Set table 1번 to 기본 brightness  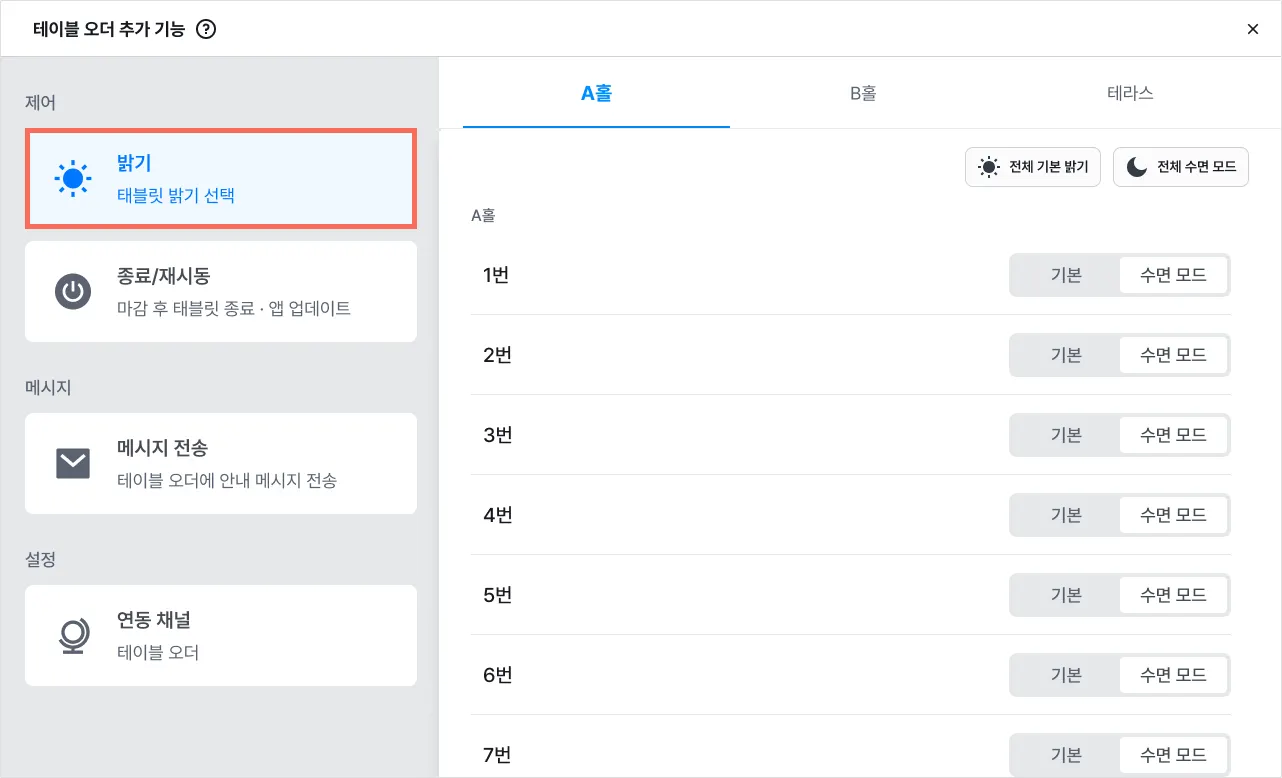coord(1066,275)
